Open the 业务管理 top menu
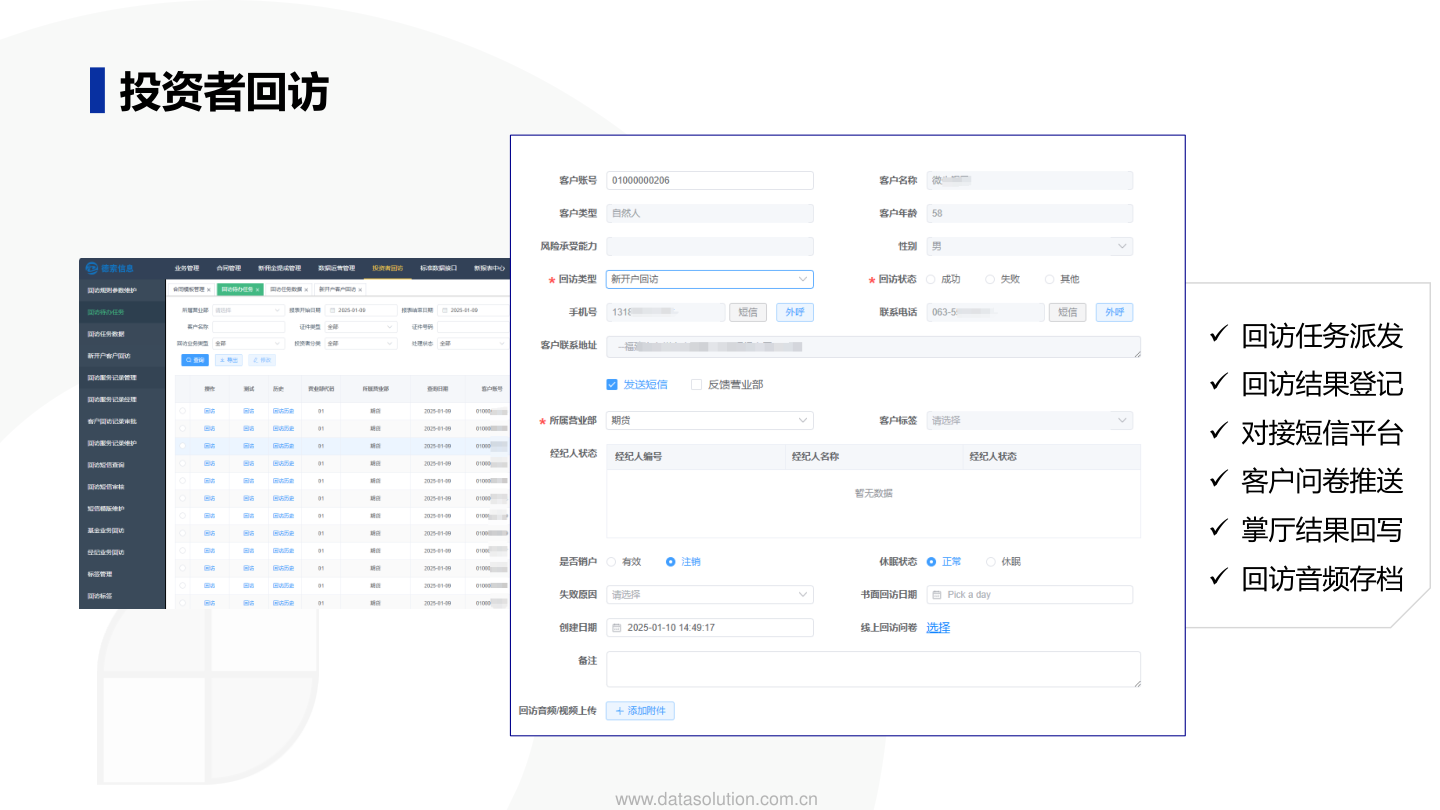 [187, 268]
